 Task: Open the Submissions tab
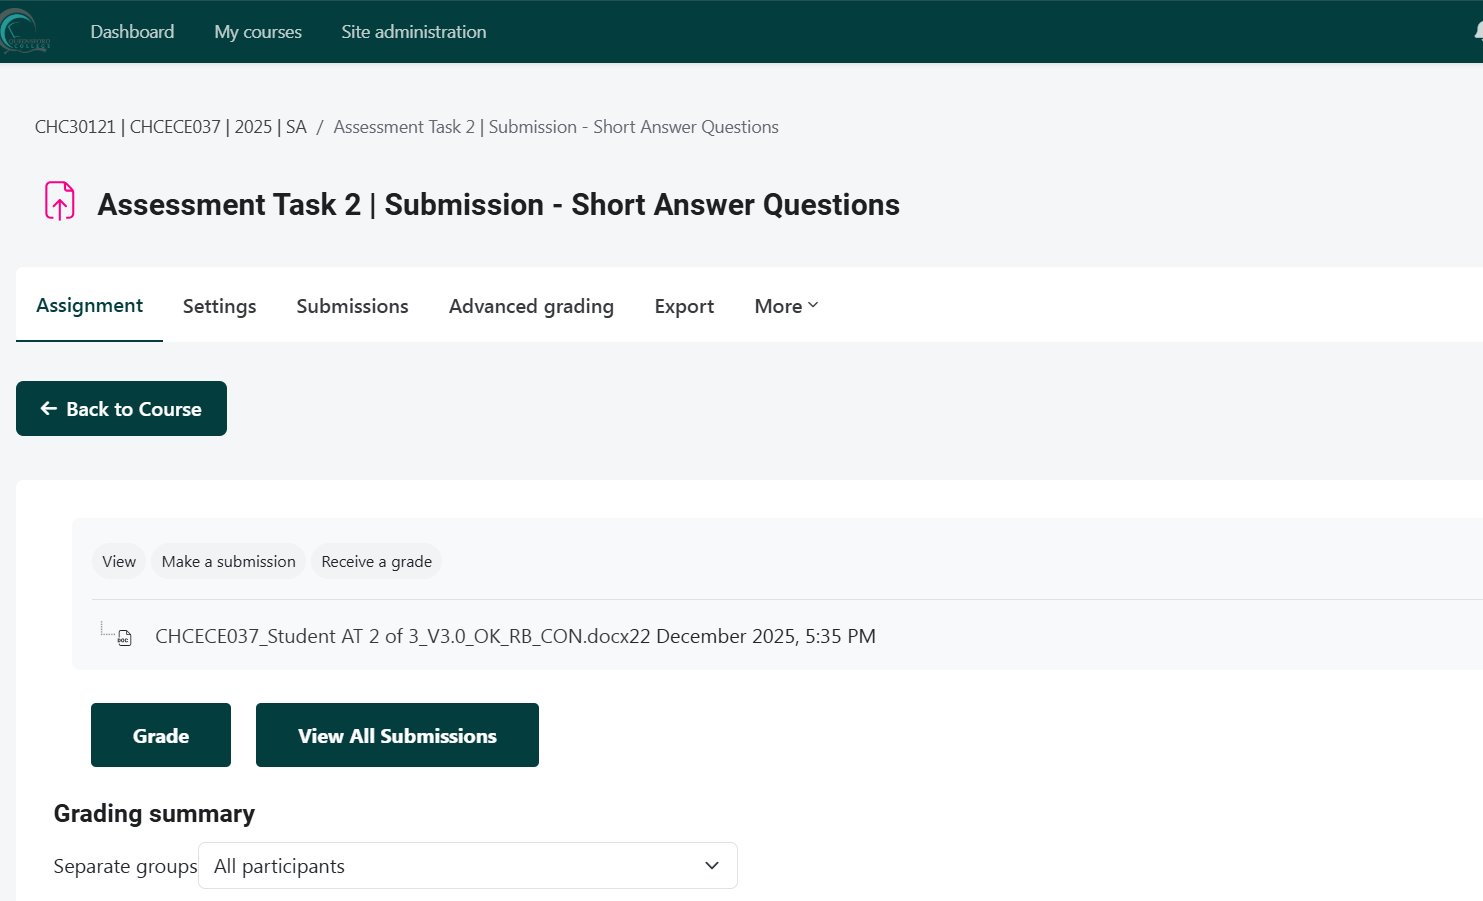[352, 307]
